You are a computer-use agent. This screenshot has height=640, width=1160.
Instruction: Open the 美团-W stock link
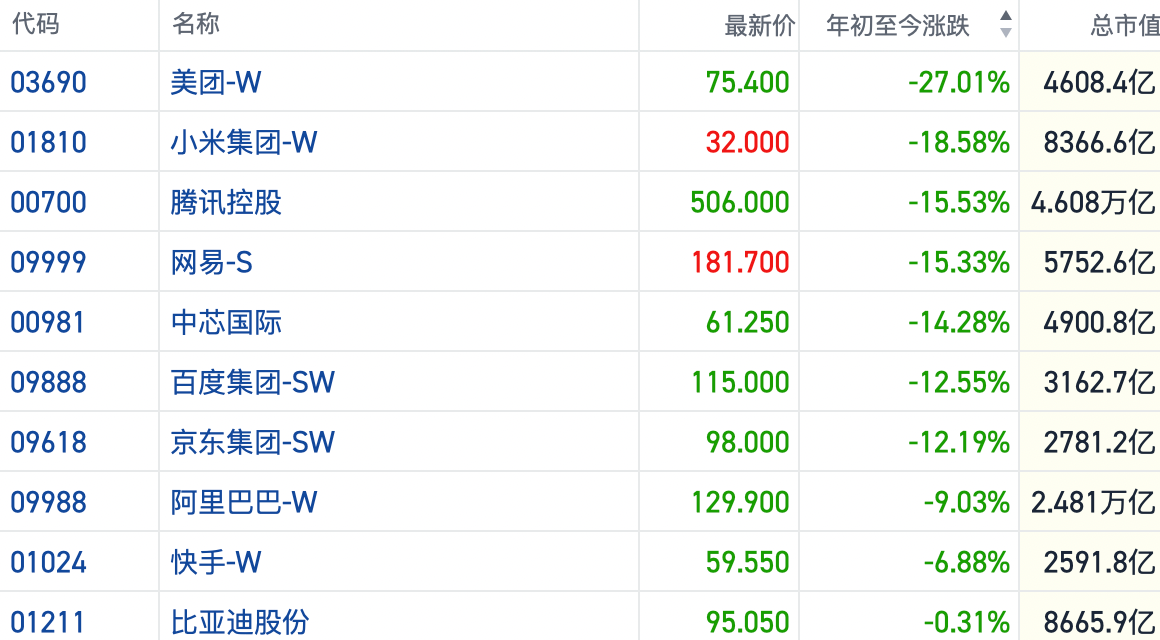[x=216, y=82]
